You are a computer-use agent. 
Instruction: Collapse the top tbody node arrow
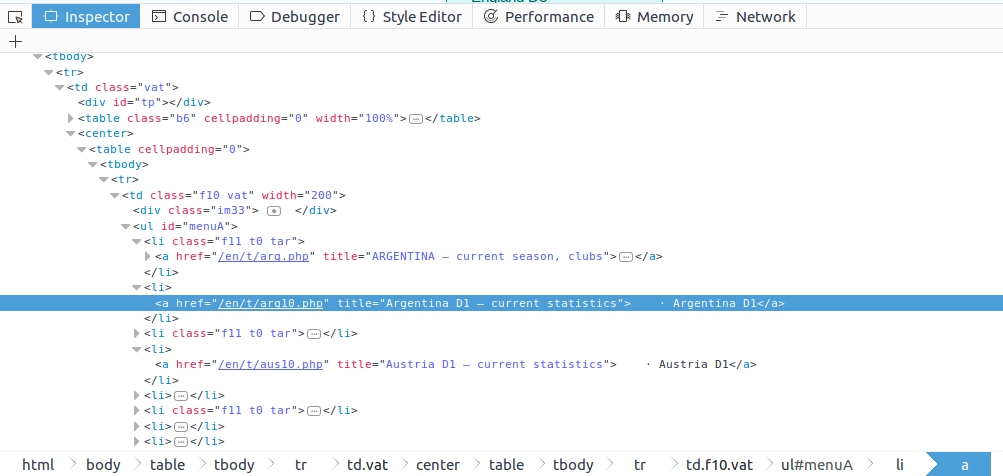38,57
